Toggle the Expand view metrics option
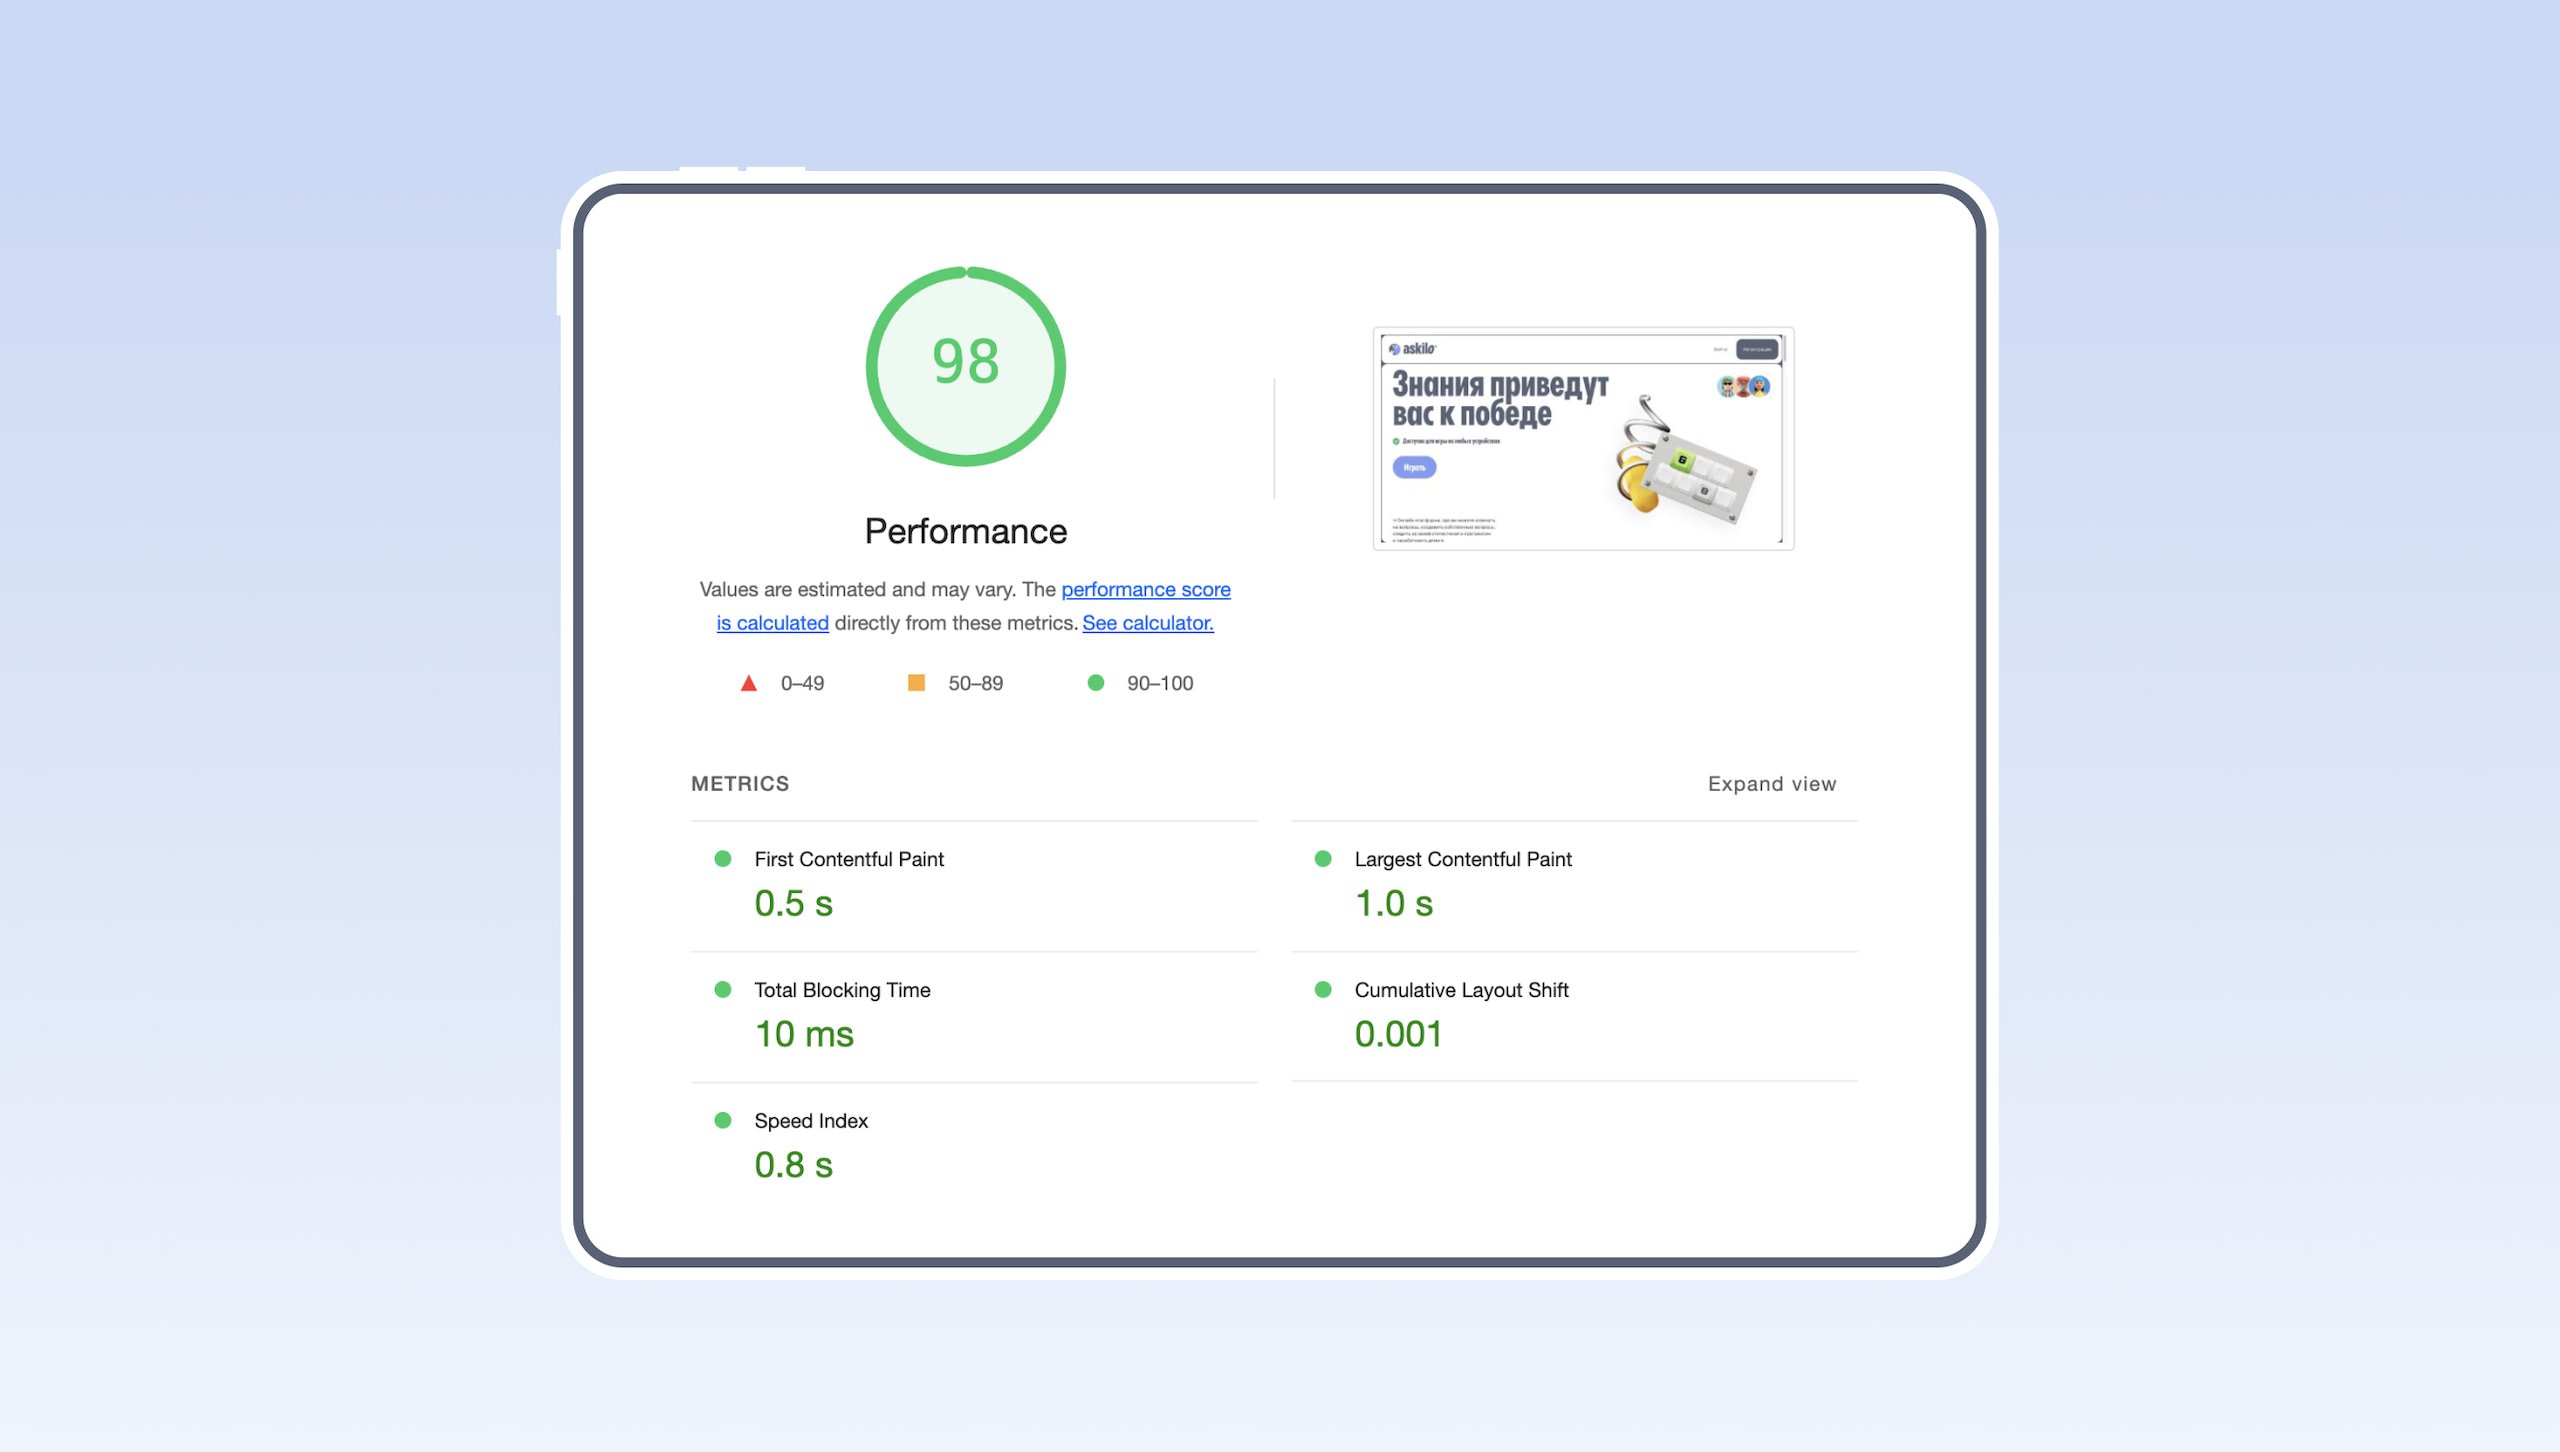Screen dimensions: 2560x1452 click(x=1771, y=784)
